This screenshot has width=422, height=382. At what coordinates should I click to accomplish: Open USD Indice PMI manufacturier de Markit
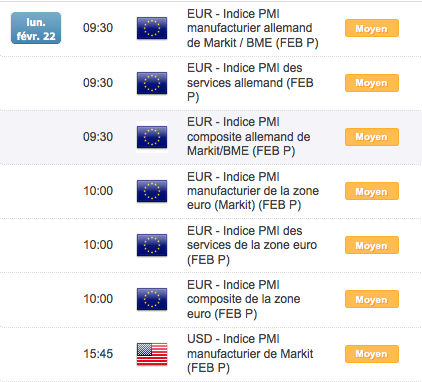click(250, 354)
